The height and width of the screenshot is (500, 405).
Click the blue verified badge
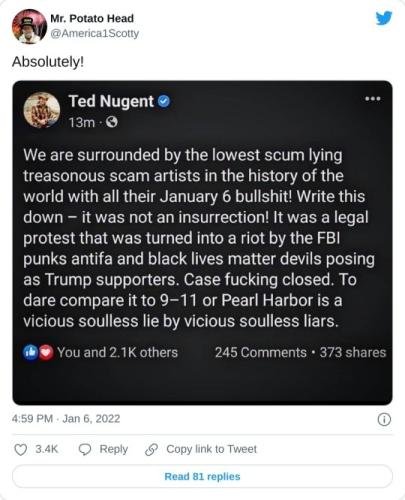(x=164, y=101)
